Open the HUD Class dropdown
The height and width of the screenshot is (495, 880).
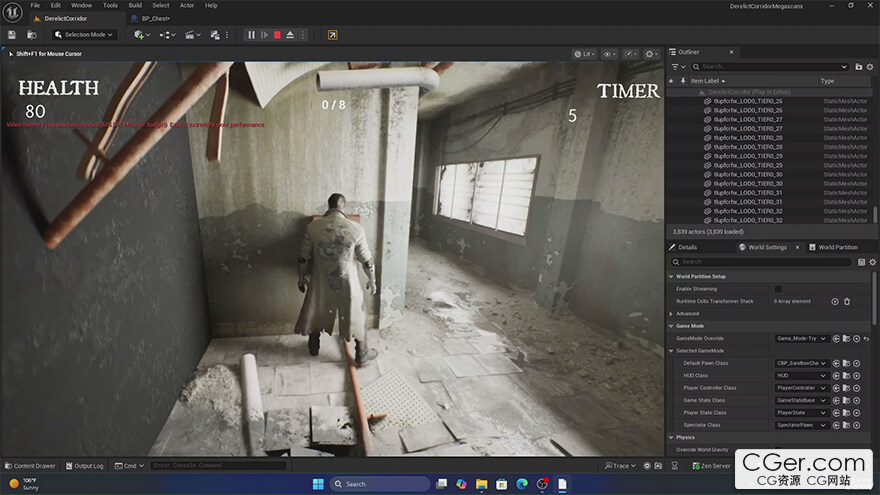801,375
